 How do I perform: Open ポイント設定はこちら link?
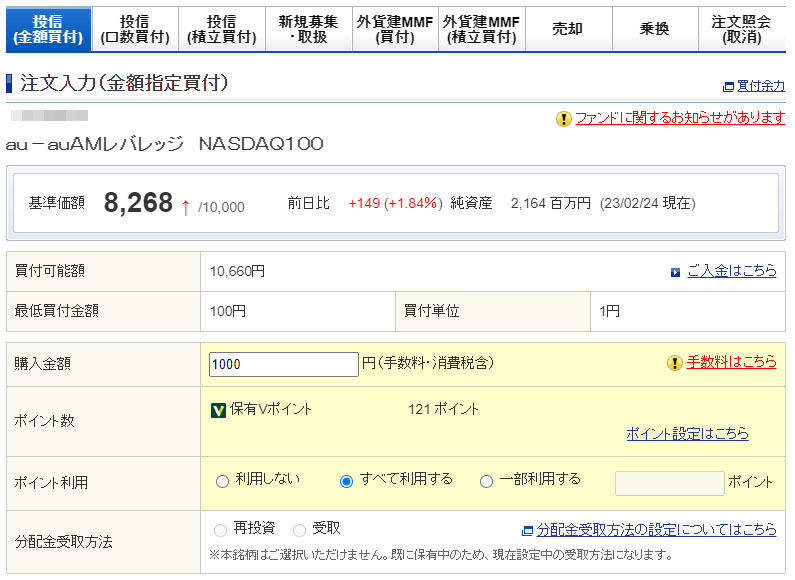687,434
